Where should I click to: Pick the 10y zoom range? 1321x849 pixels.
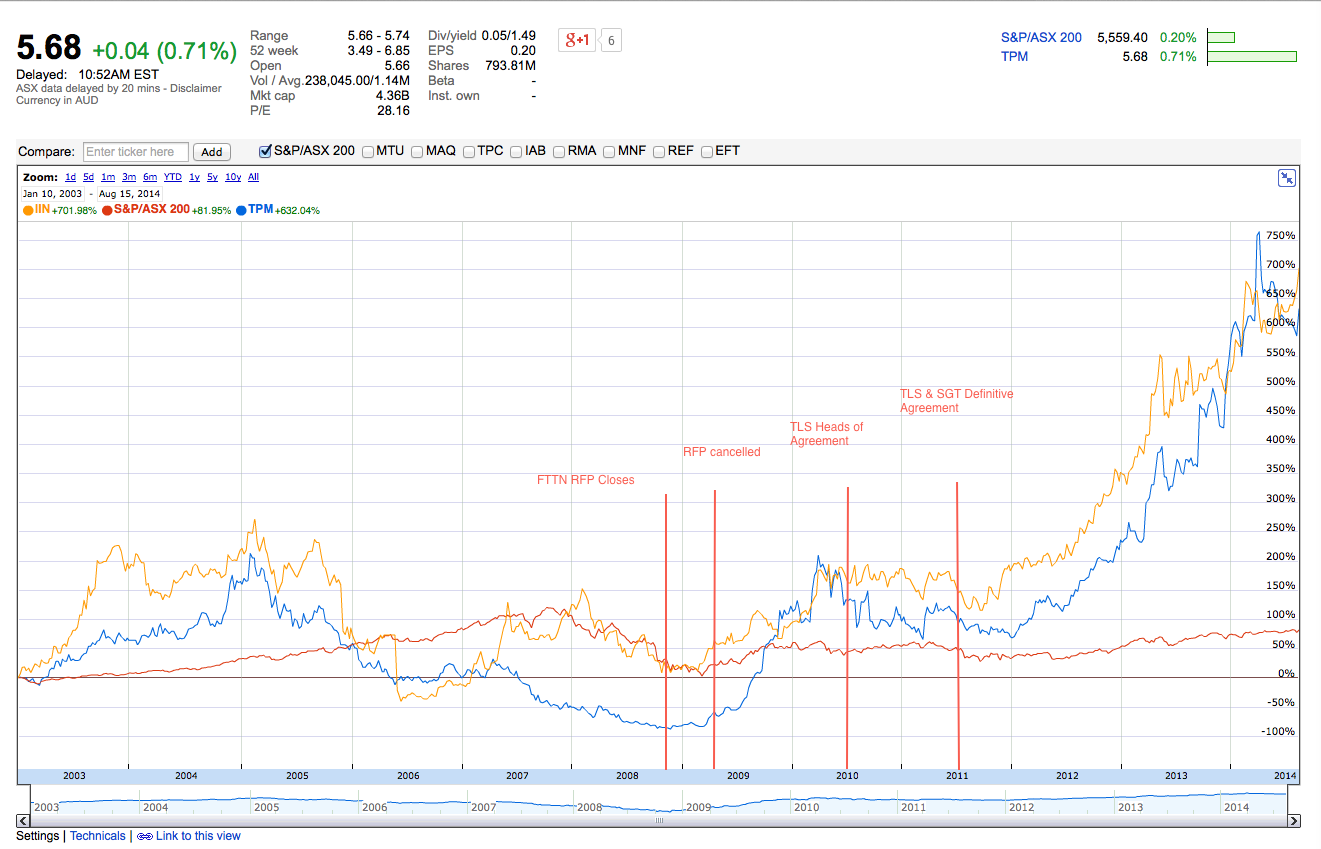click(233, 177)
